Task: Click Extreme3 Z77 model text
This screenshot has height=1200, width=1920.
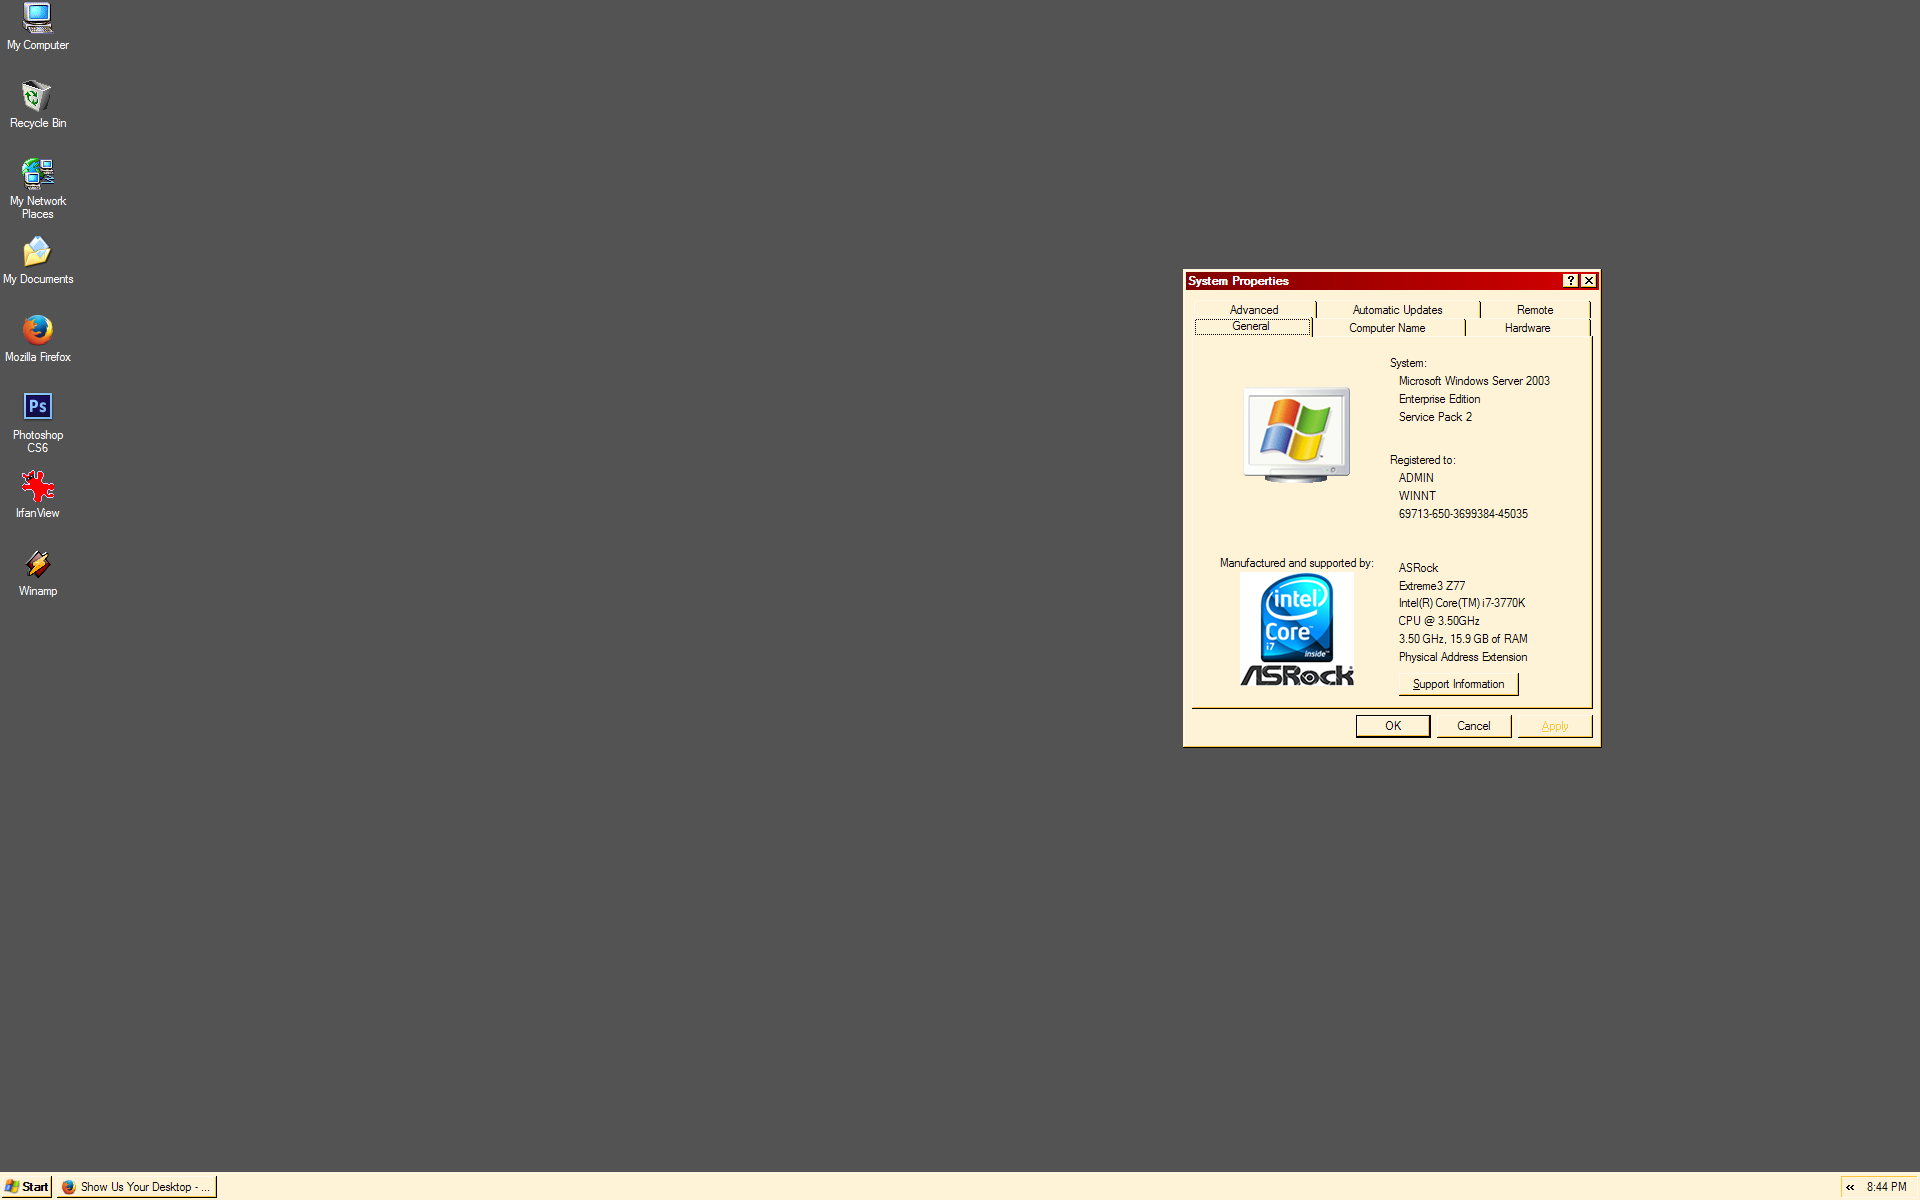Action: [1432, 586]
